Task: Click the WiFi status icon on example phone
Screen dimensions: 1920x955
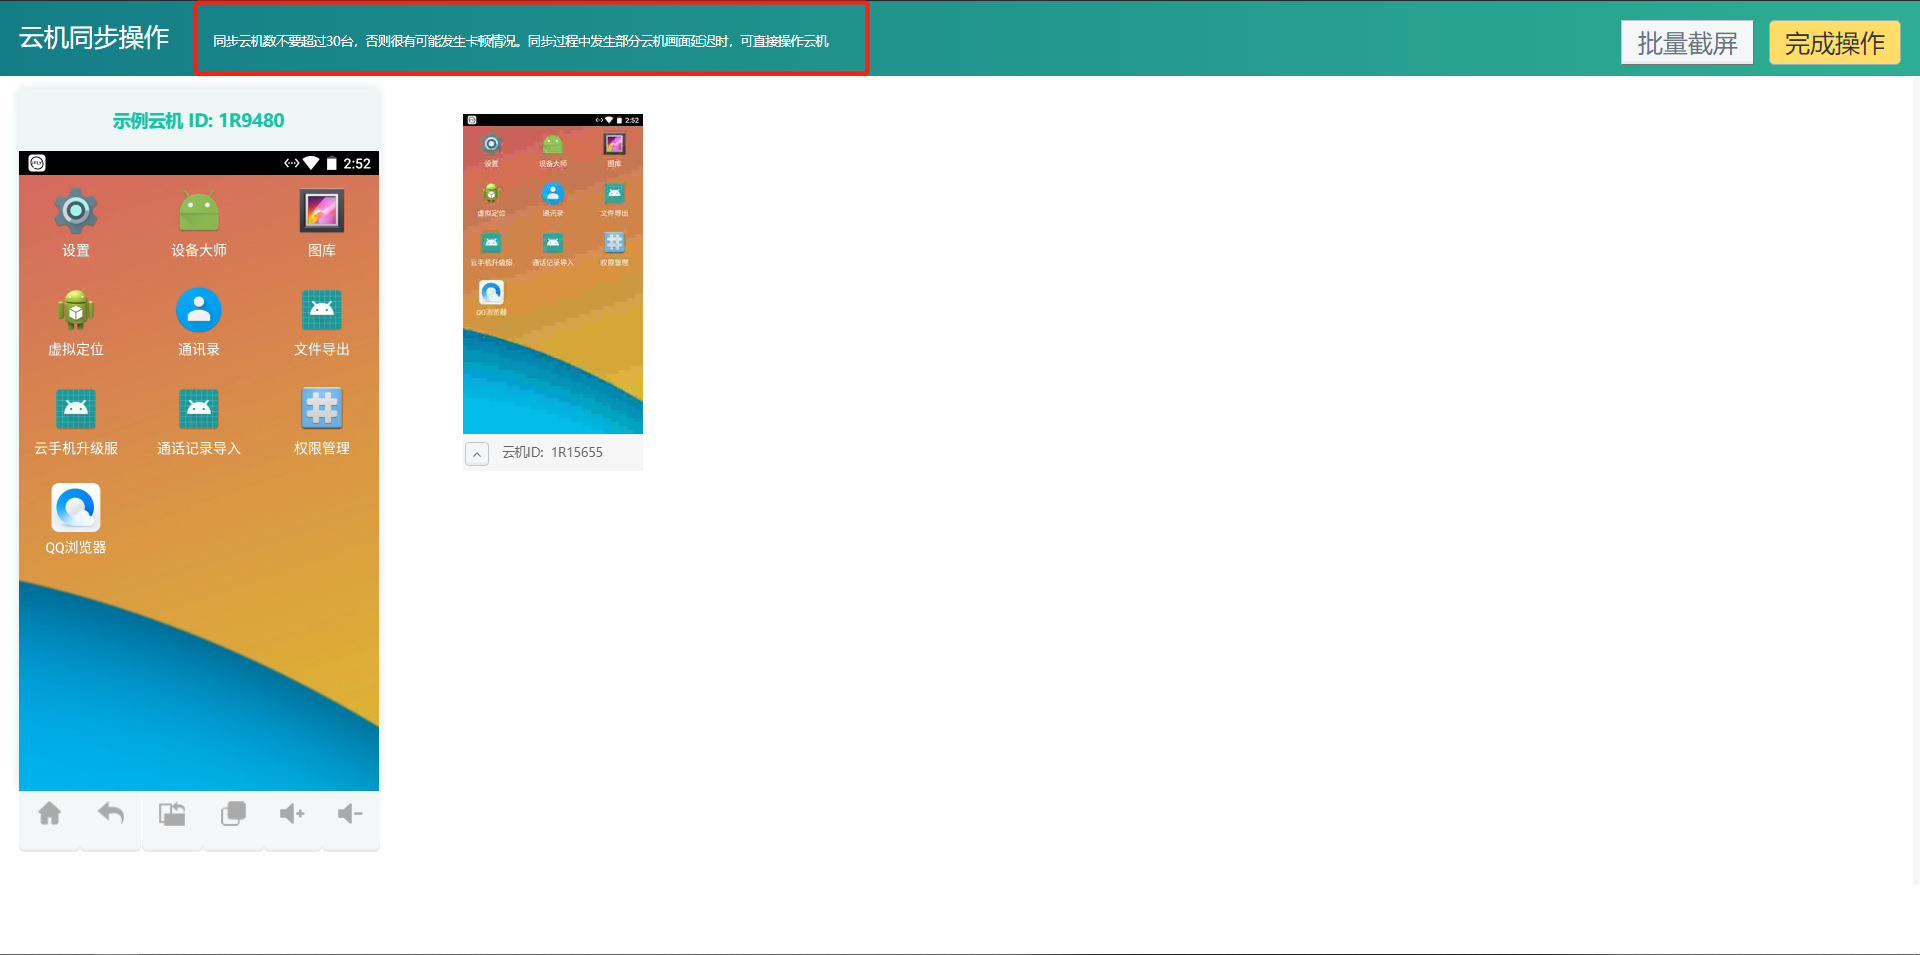Action: (x=311, y=163)
